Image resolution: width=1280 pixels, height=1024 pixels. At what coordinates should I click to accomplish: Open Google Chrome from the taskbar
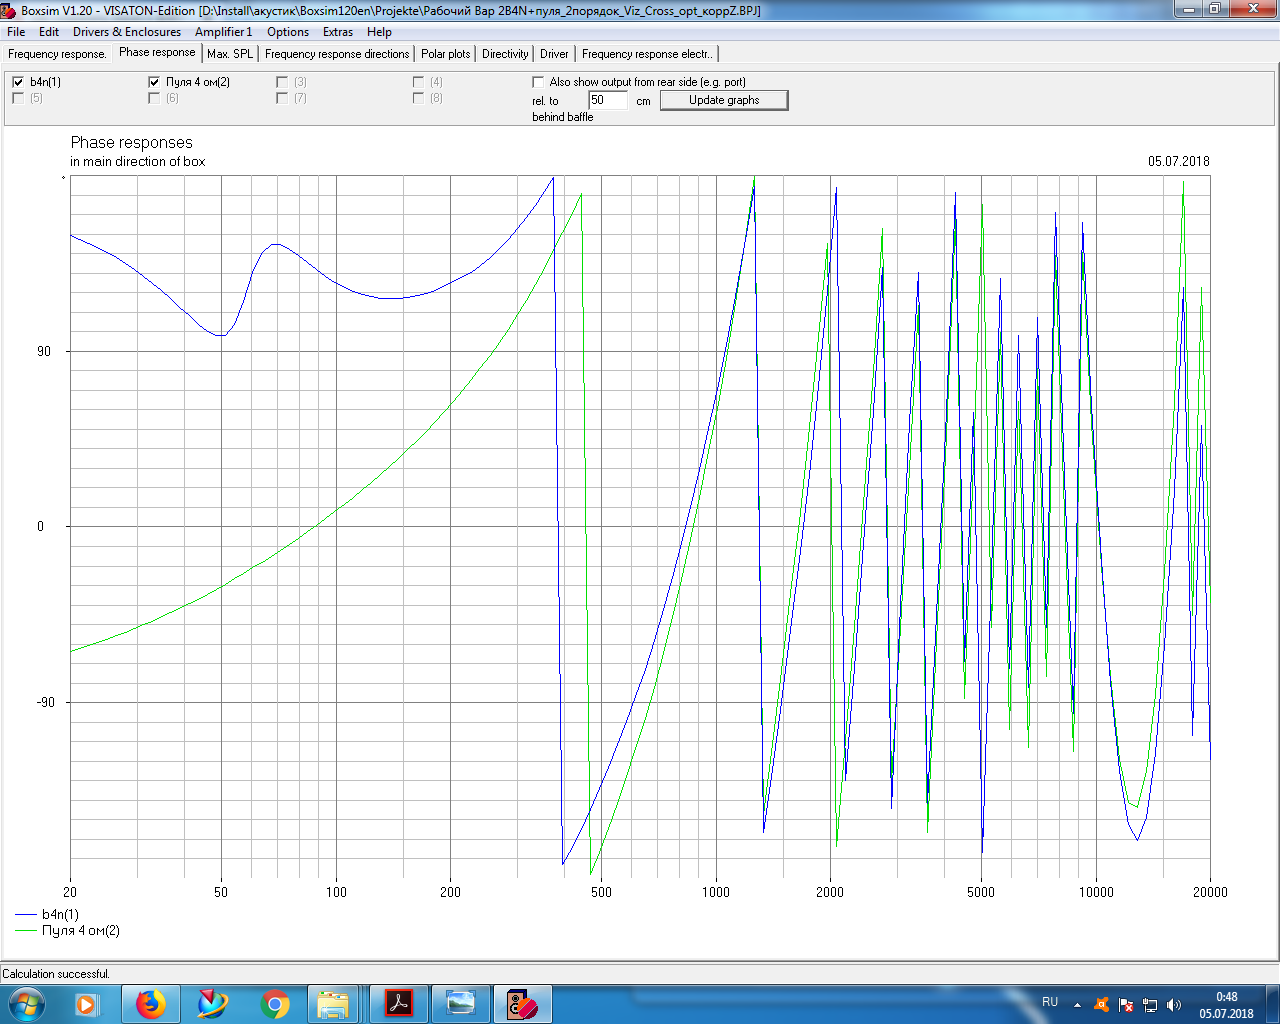pos(275,1003)
